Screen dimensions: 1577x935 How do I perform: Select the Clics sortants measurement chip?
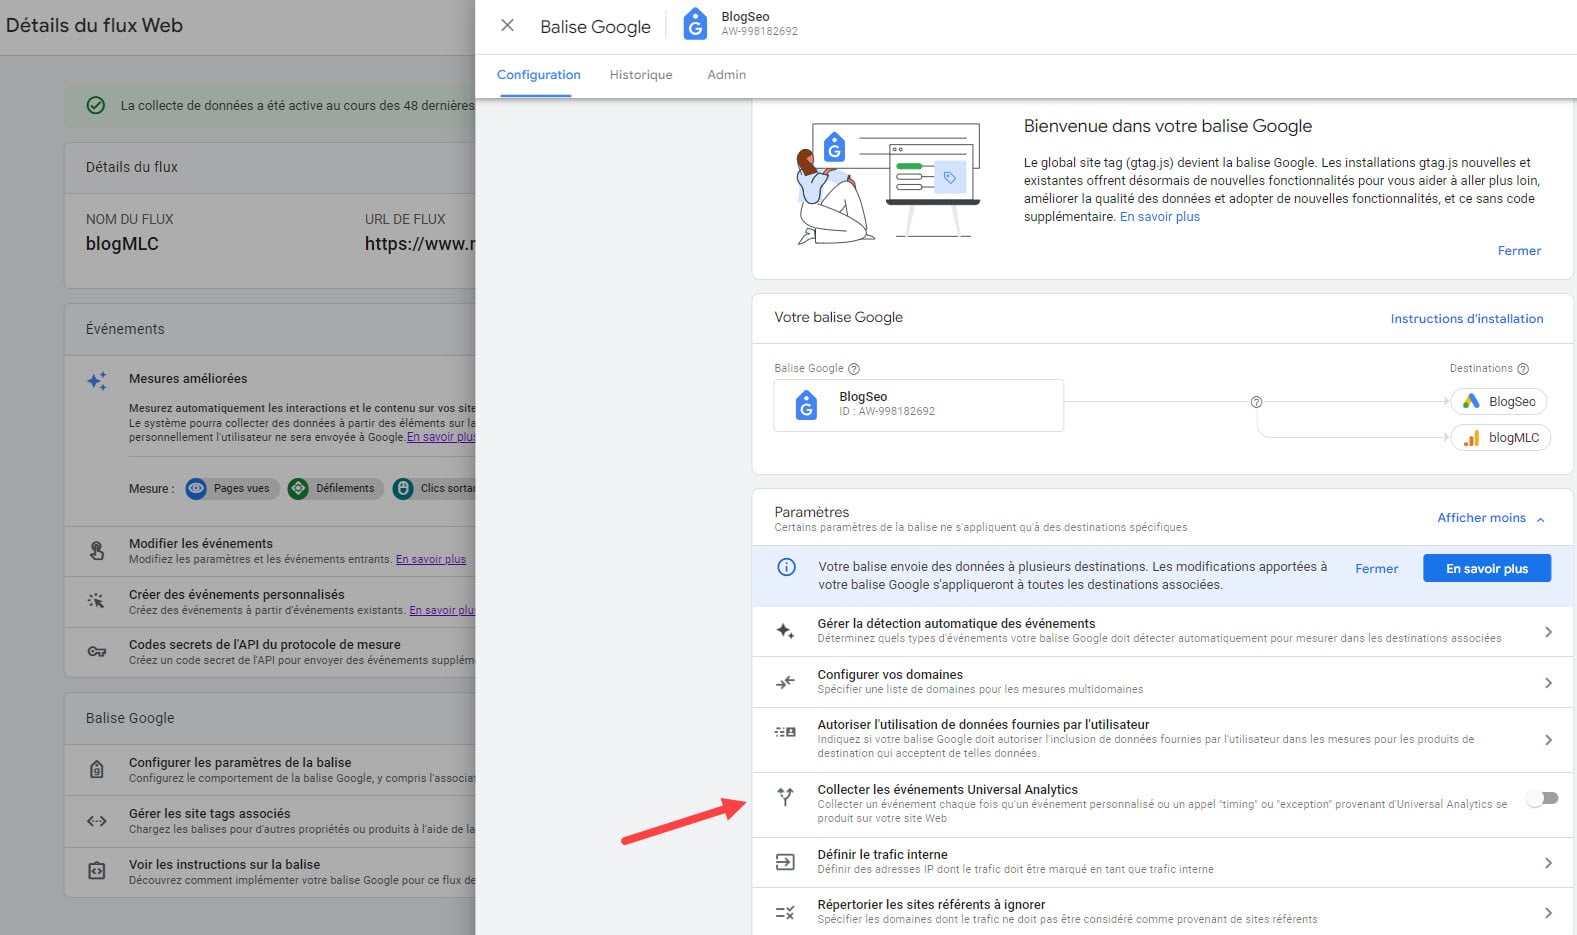pos(434,489)
